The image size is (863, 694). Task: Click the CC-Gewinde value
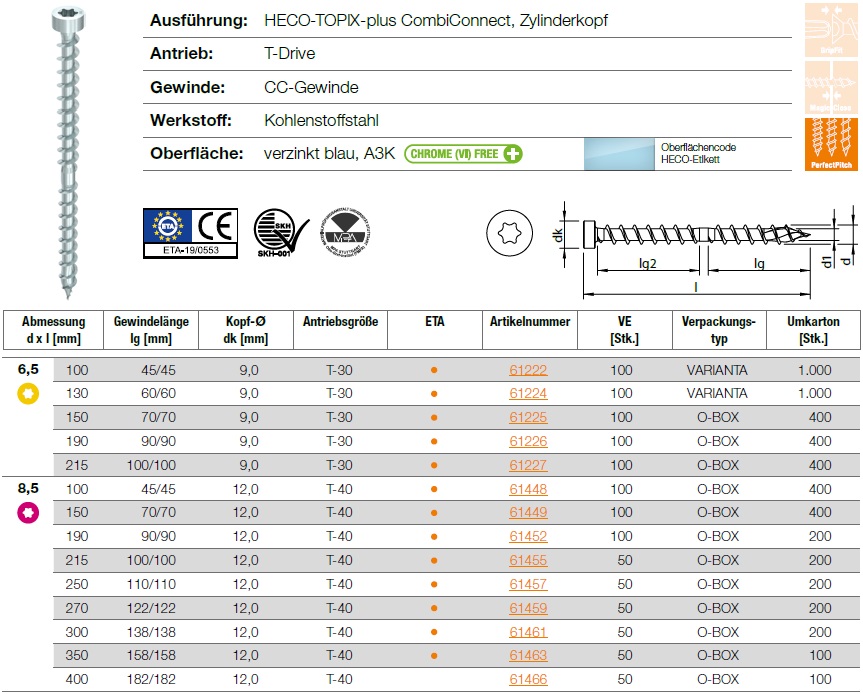(x=311, y=87)
